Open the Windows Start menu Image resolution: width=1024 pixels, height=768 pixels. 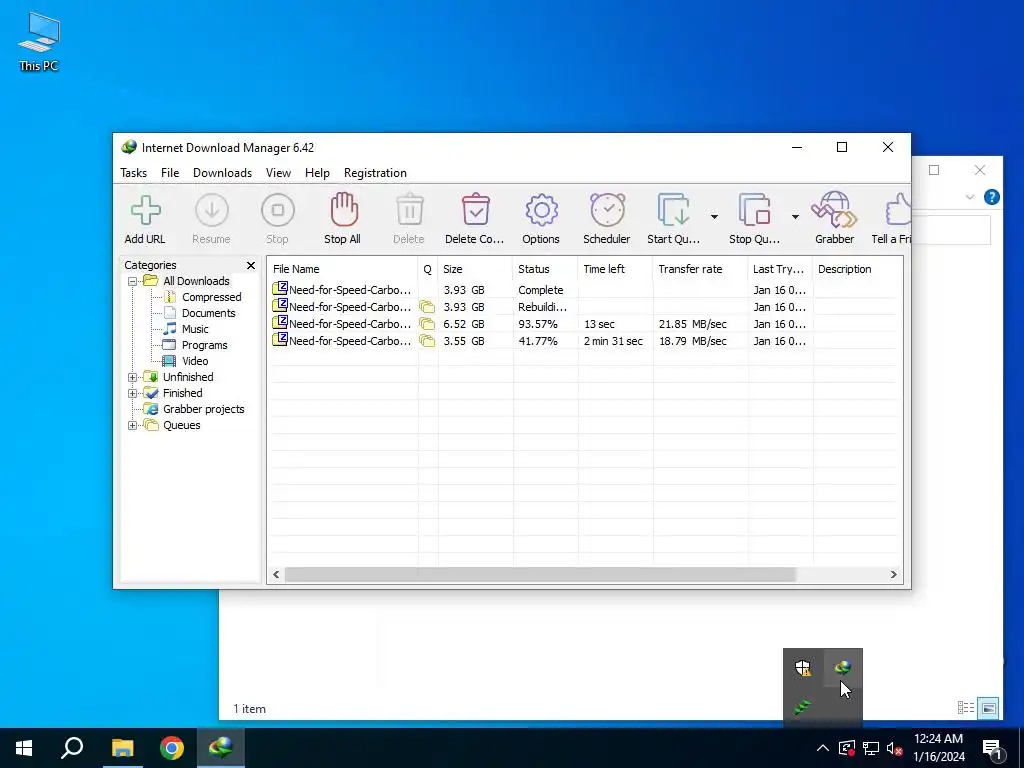[24, 748]
